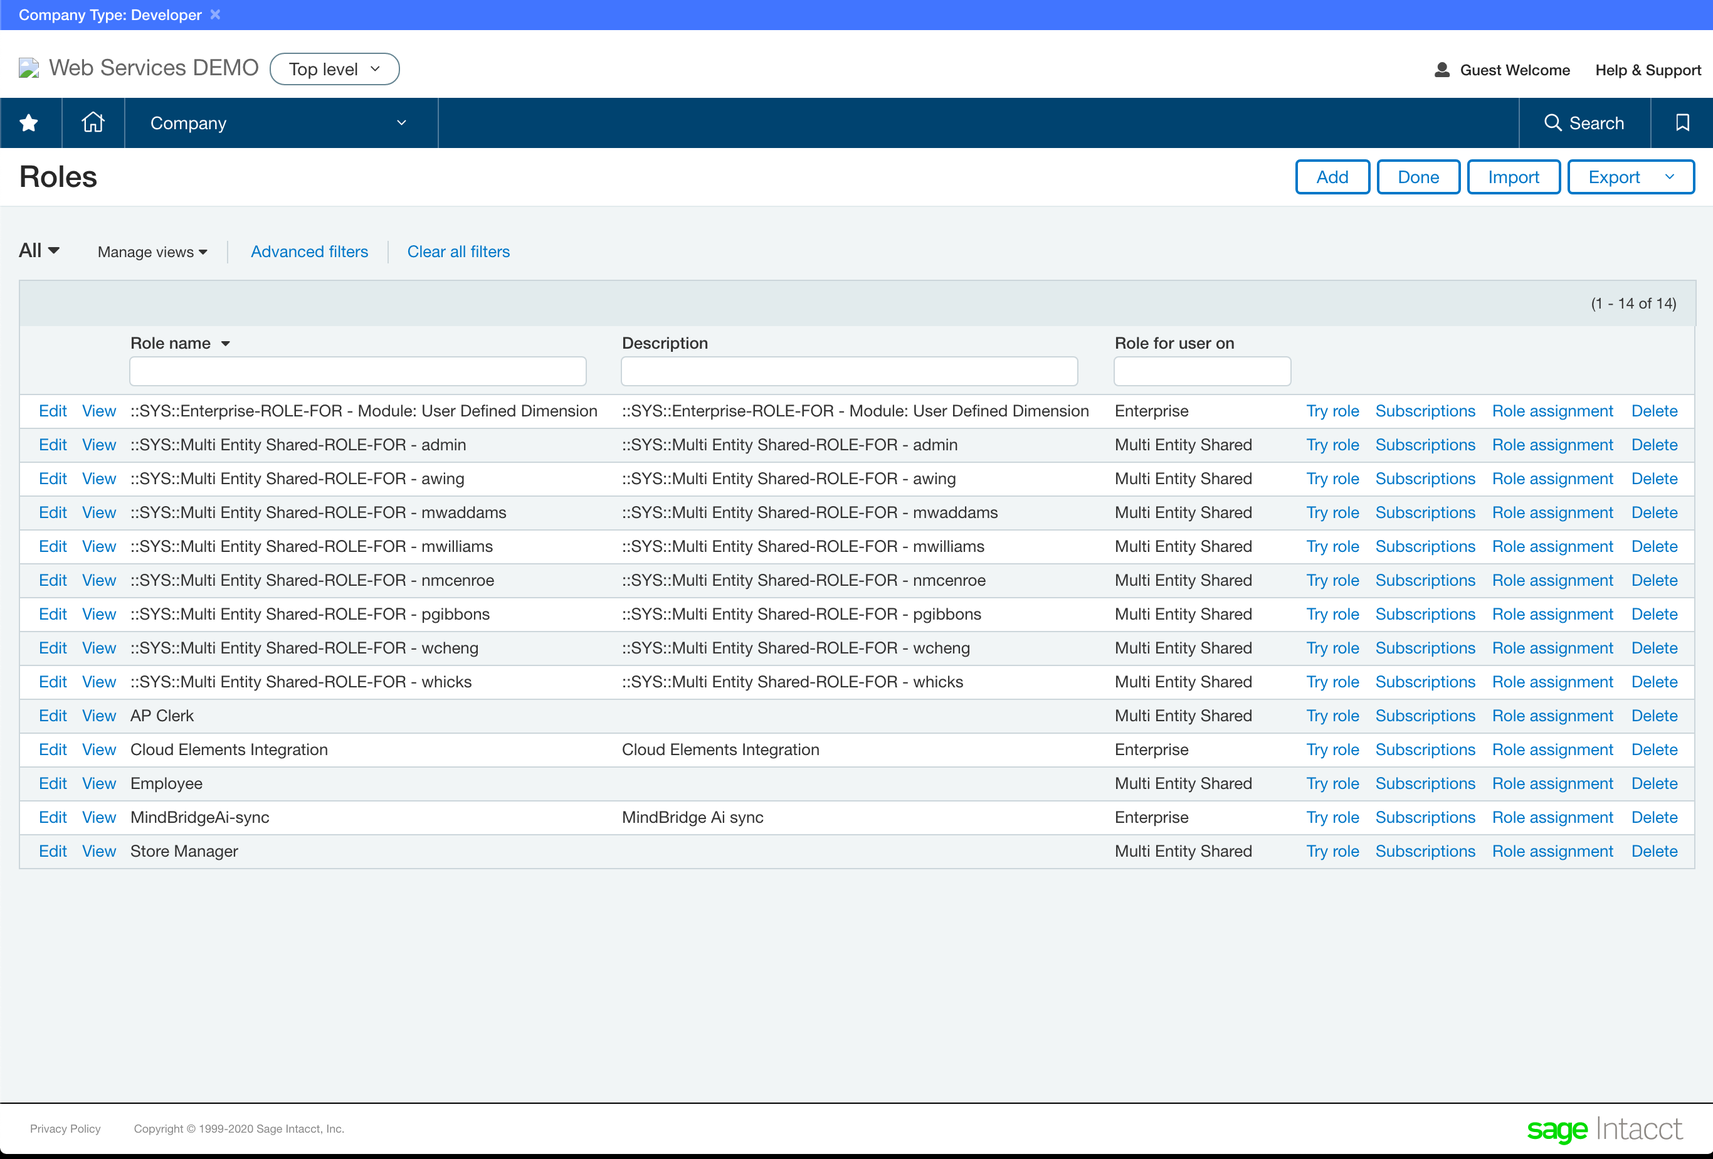The image size is (1713, 1159).
Task: Open Role assignment for AP Clerk
Action: (1552, 716)
